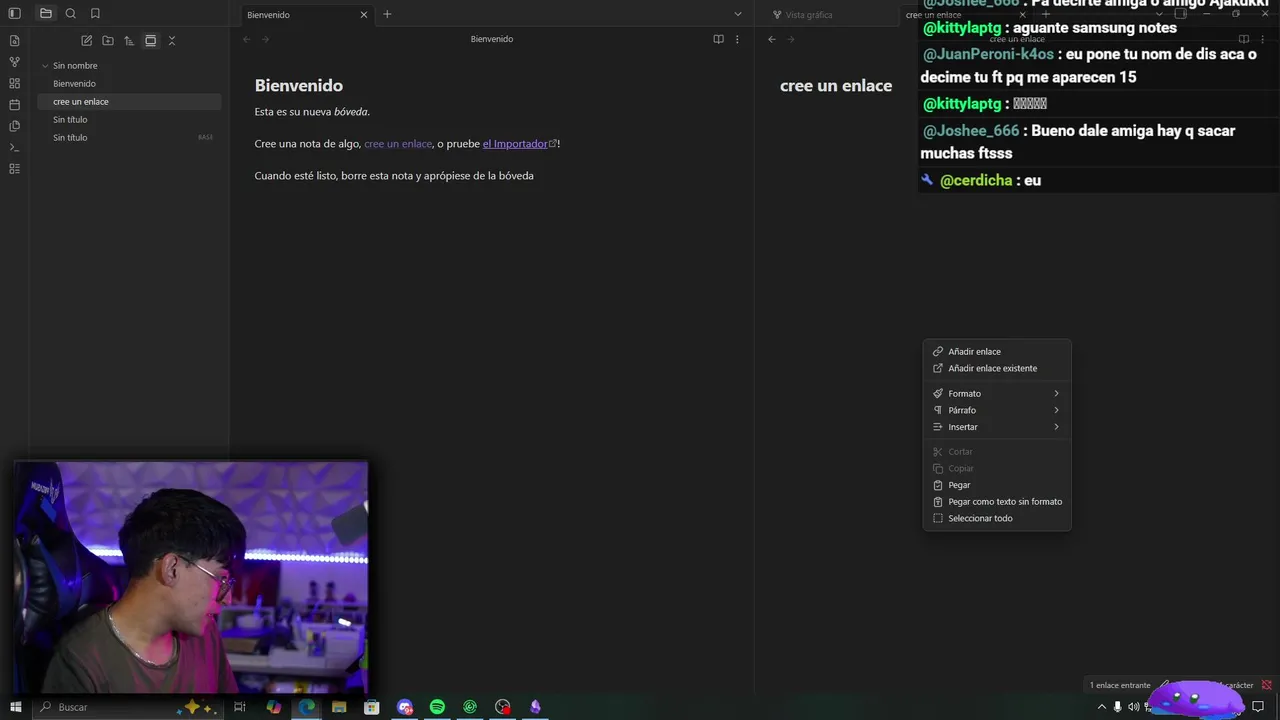Click the streamer webcam overlay

point(191,576)
